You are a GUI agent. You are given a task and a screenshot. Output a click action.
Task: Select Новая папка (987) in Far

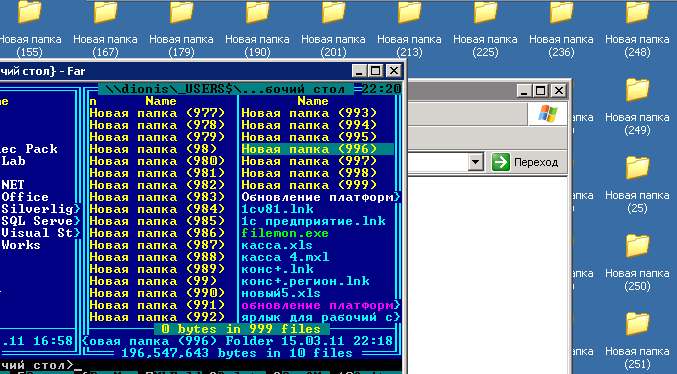pyautogui.click(x=157, y=245)
